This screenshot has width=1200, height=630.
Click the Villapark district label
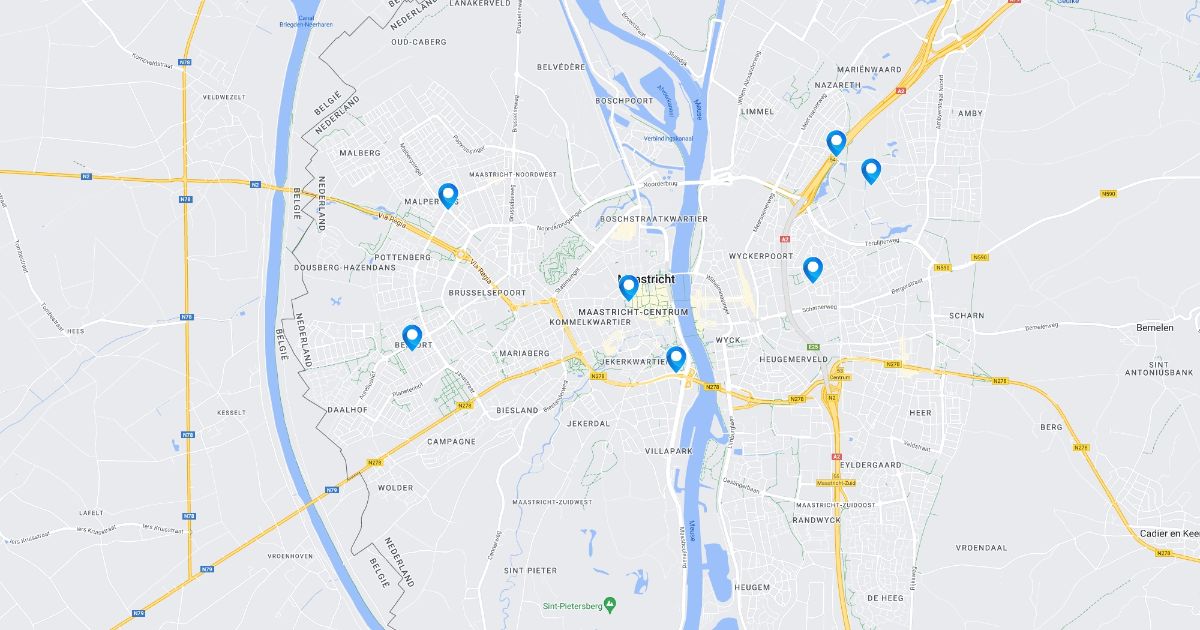[x=669, y=451]
